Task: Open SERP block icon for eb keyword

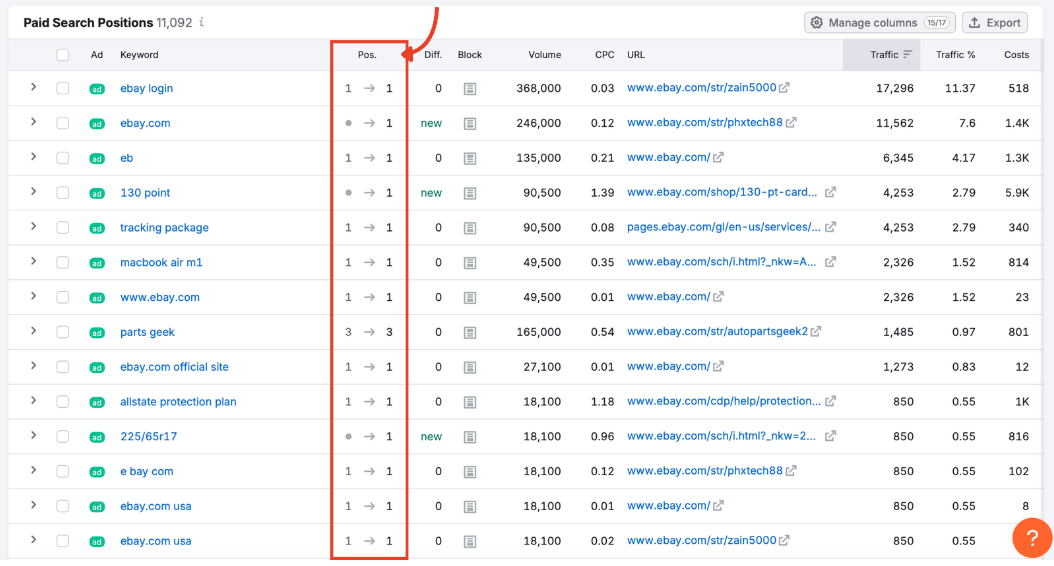Action: coord(470,159)
